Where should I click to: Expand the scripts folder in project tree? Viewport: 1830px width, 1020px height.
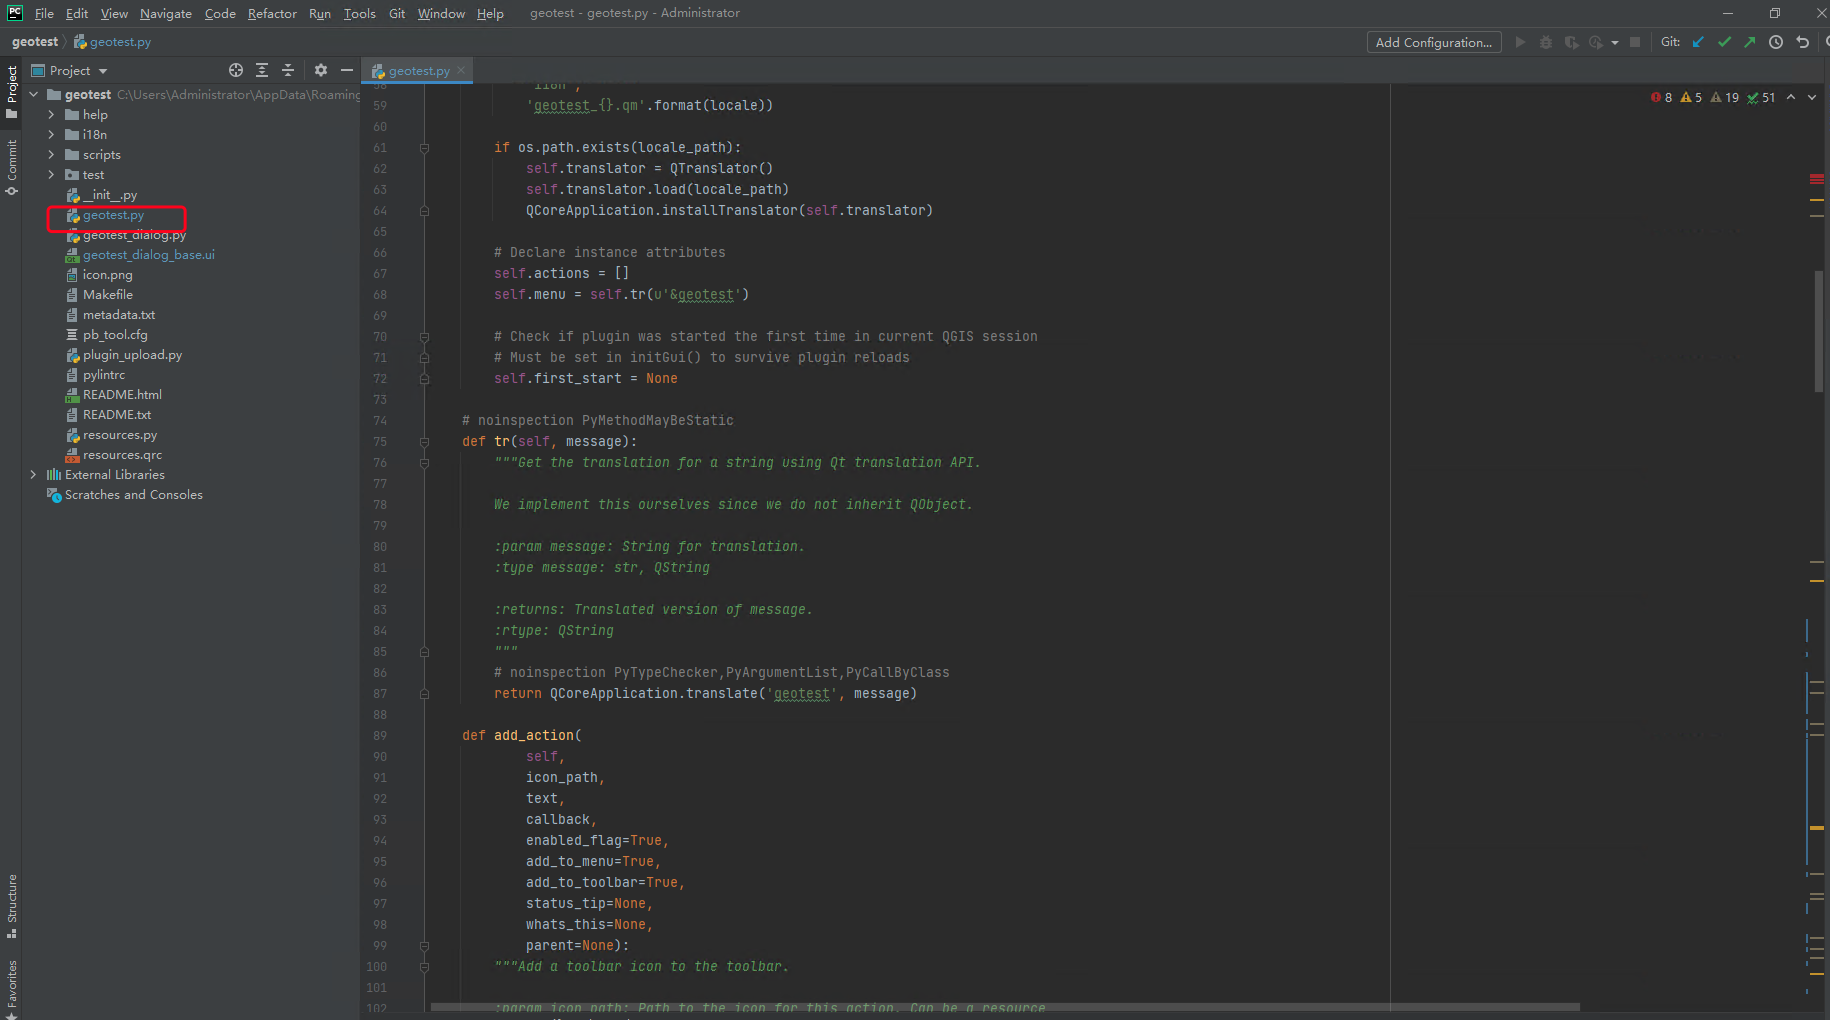(x=51, y=155)
